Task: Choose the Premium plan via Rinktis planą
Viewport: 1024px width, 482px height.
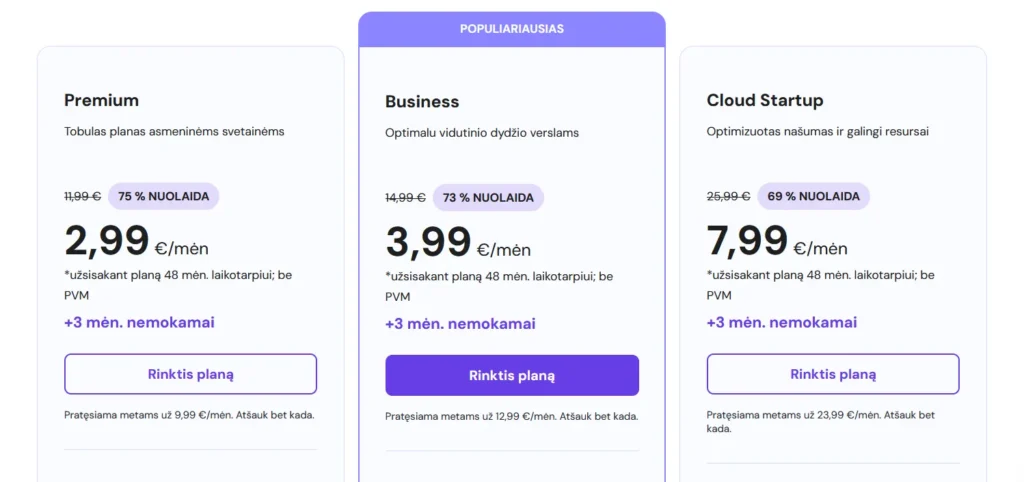Action: (x=191, y=374)
